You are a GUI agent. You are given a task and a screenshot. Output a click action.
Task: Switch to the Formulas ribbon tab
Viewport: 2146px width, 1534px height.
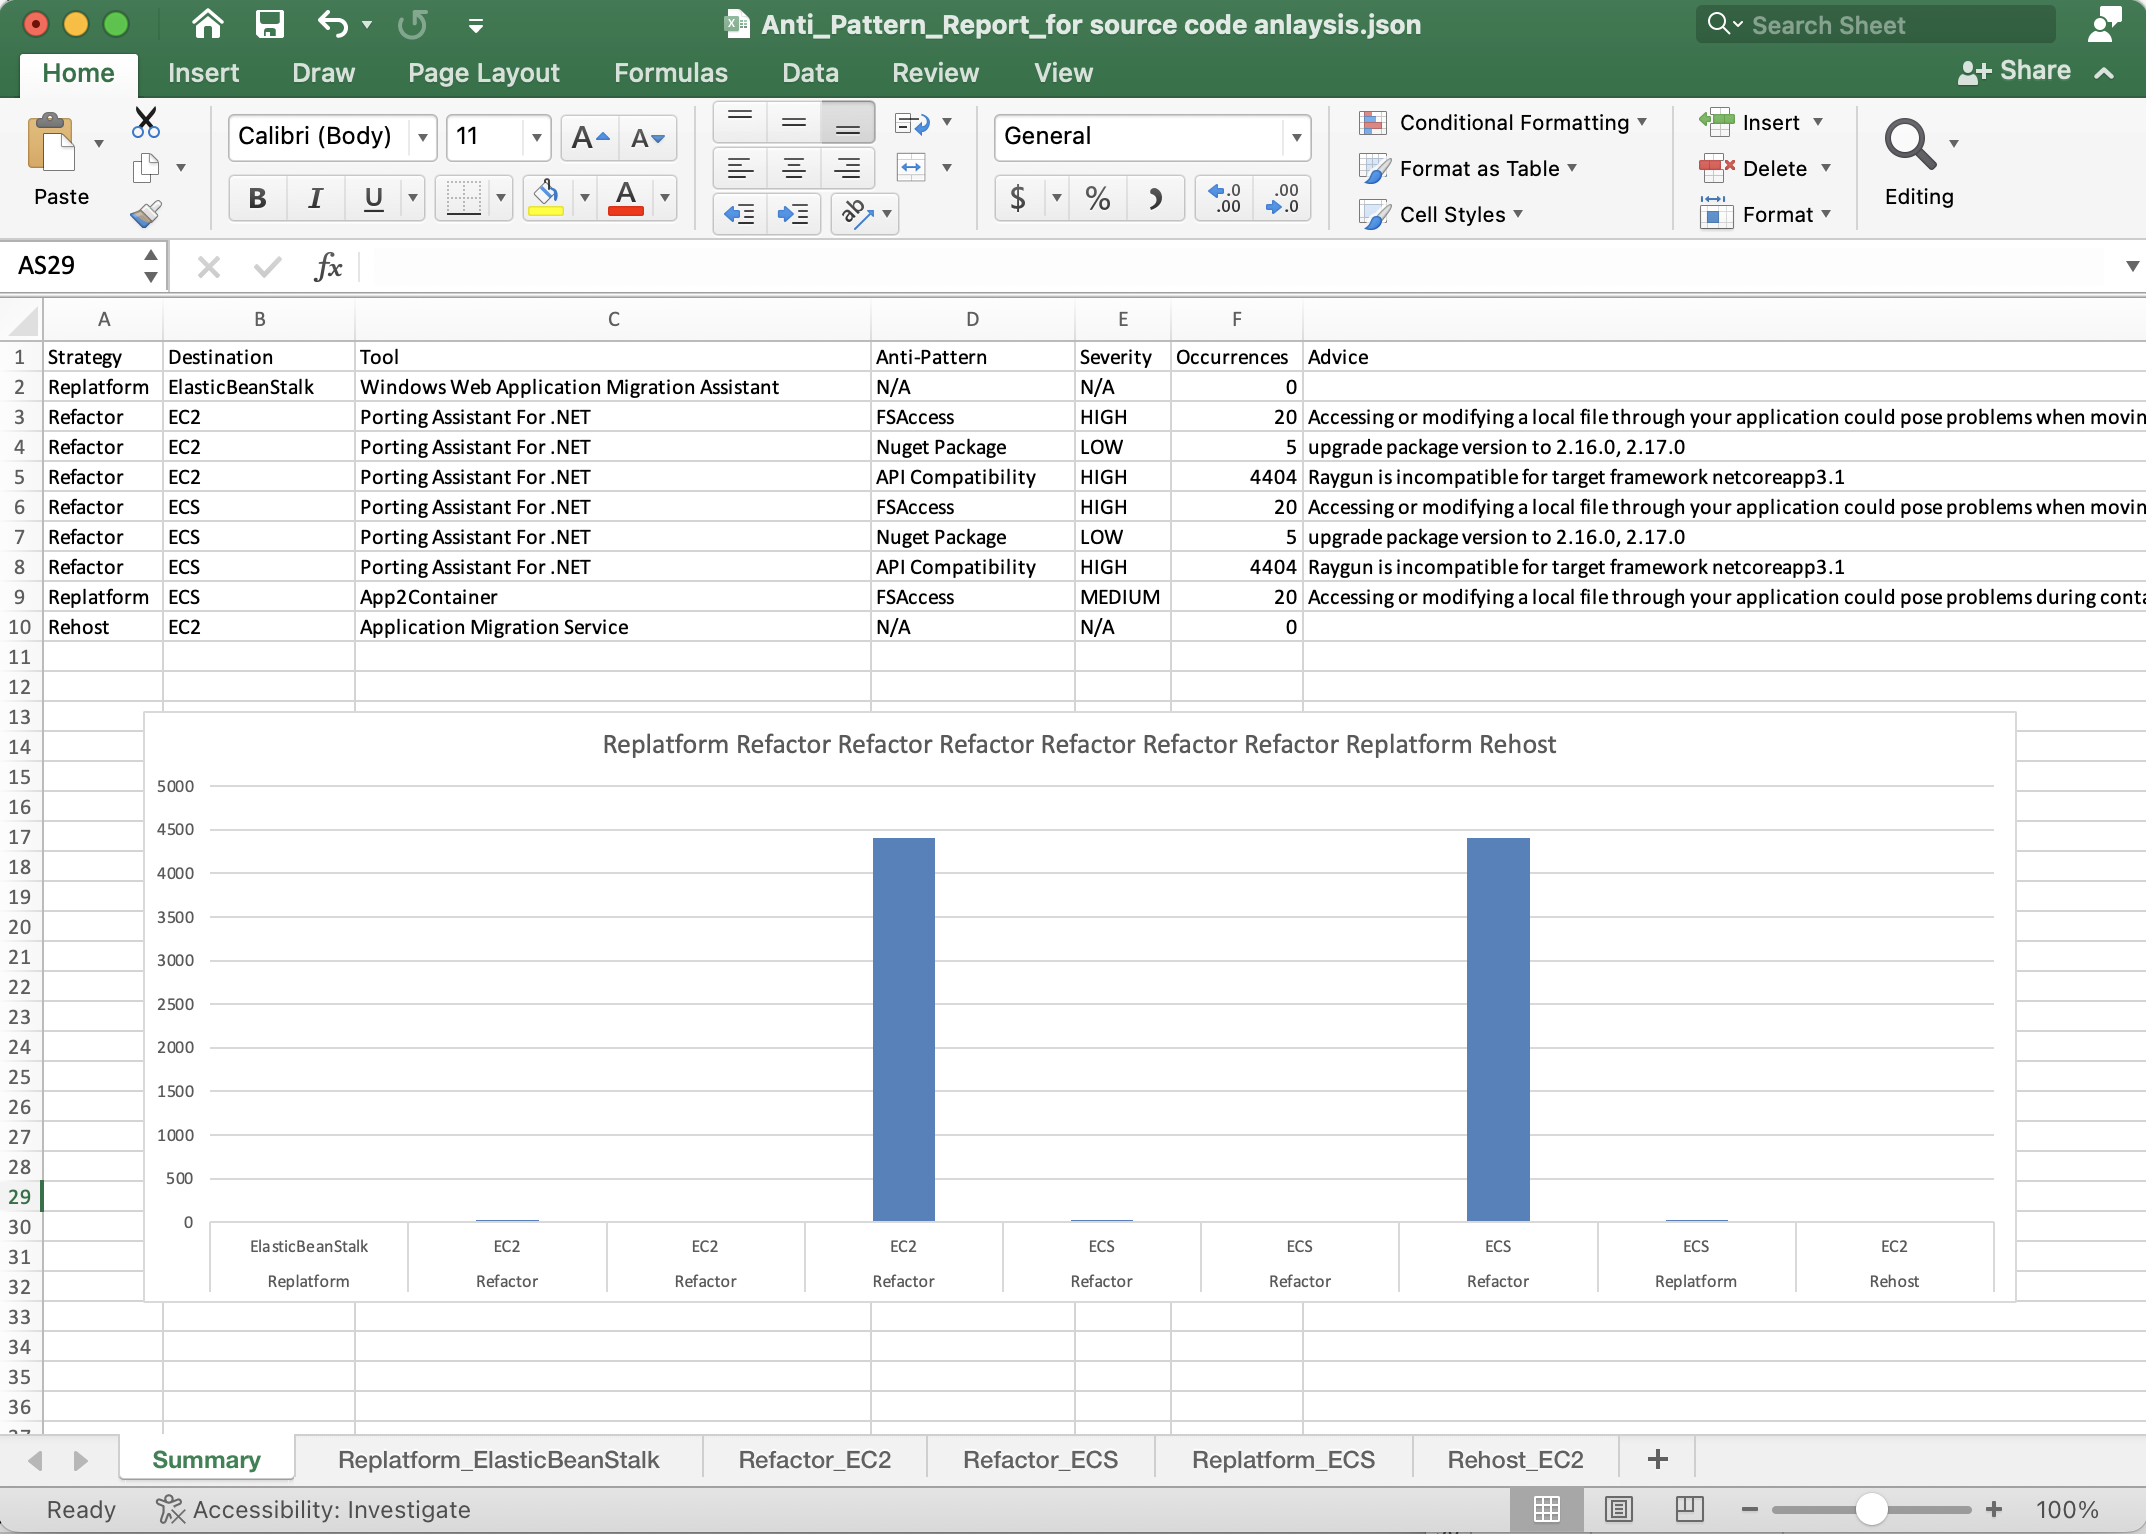click(x=670, y=72)
